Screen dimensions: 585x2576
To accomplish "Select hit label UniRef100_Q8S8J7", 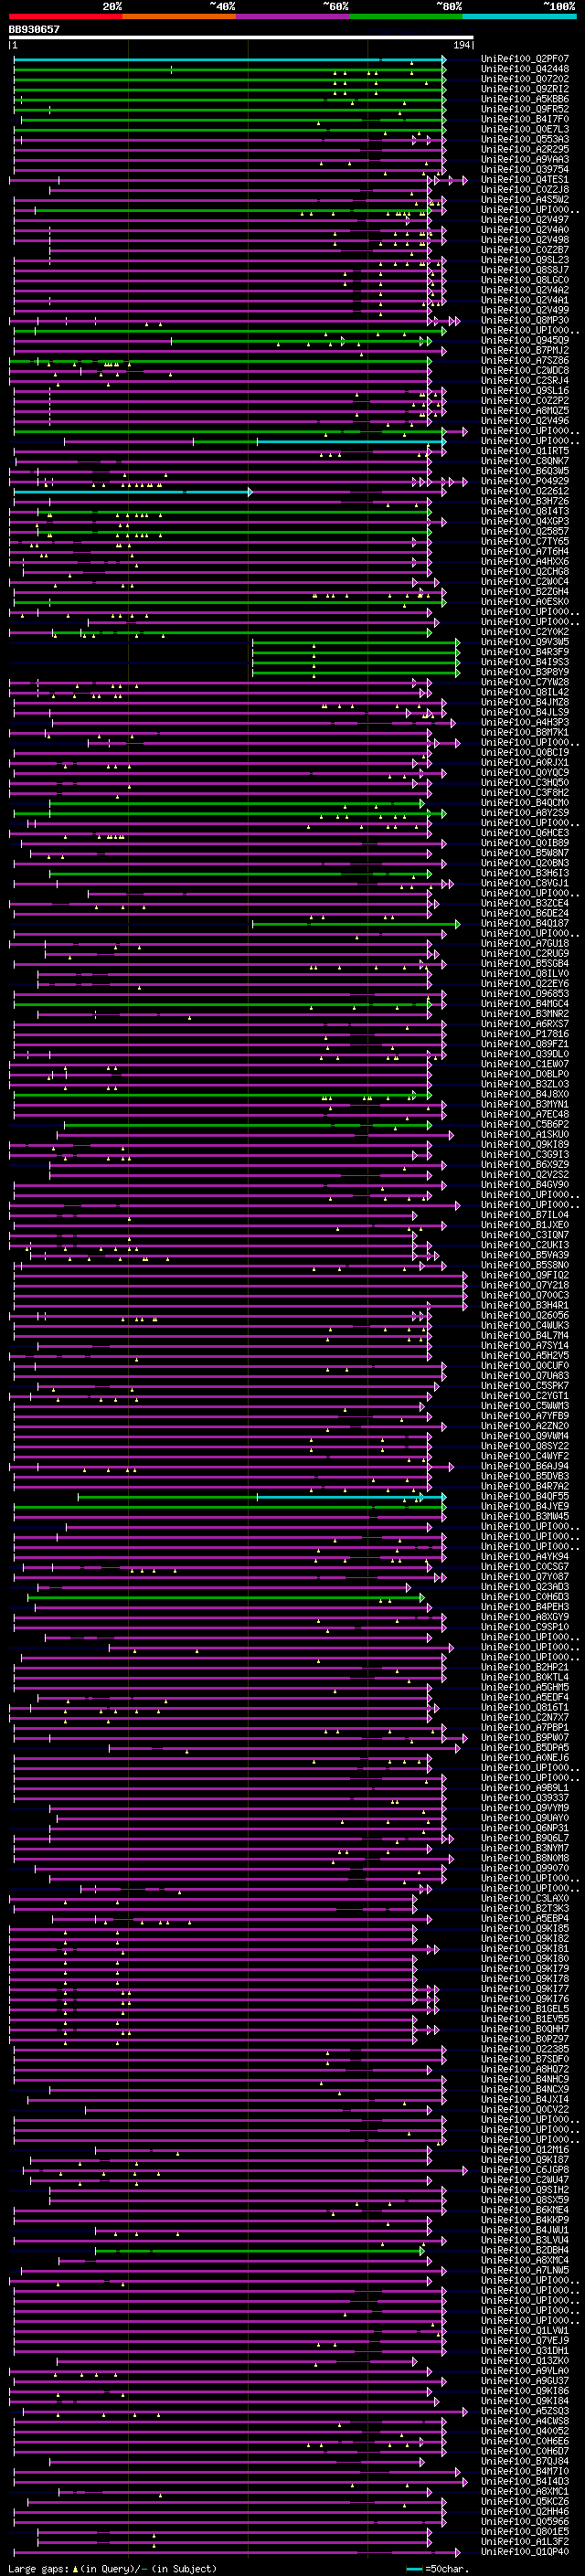I will click(x=525, y=270).
